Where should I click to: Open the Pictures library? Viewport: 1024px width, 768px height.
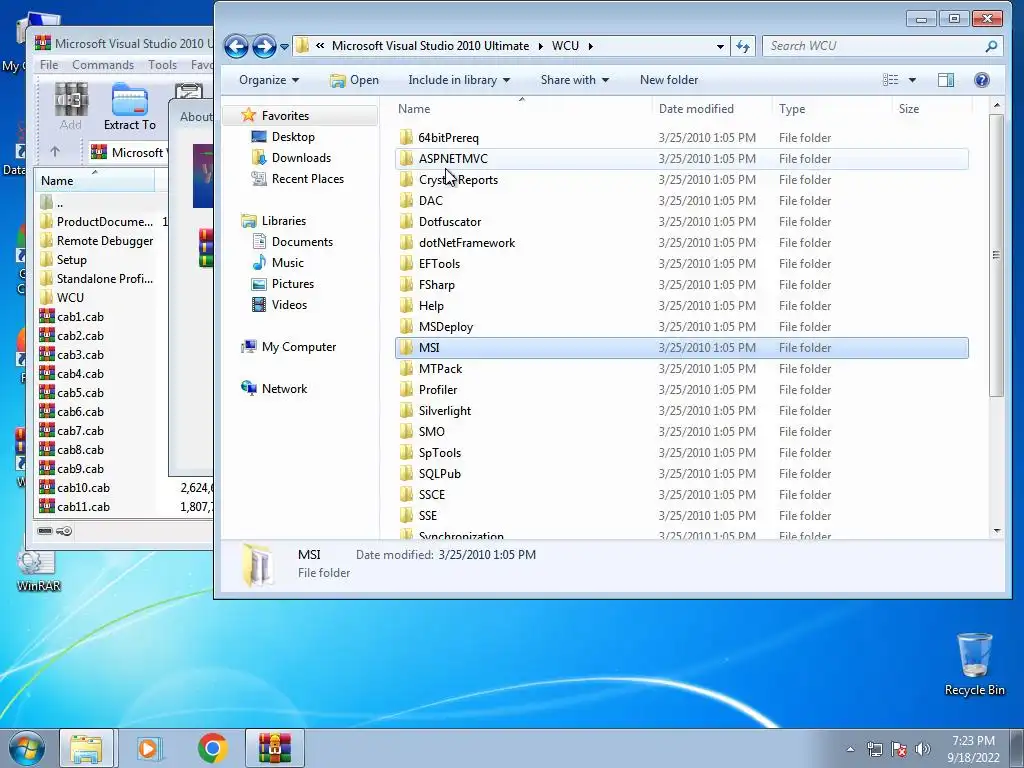[x=293, y=283]
